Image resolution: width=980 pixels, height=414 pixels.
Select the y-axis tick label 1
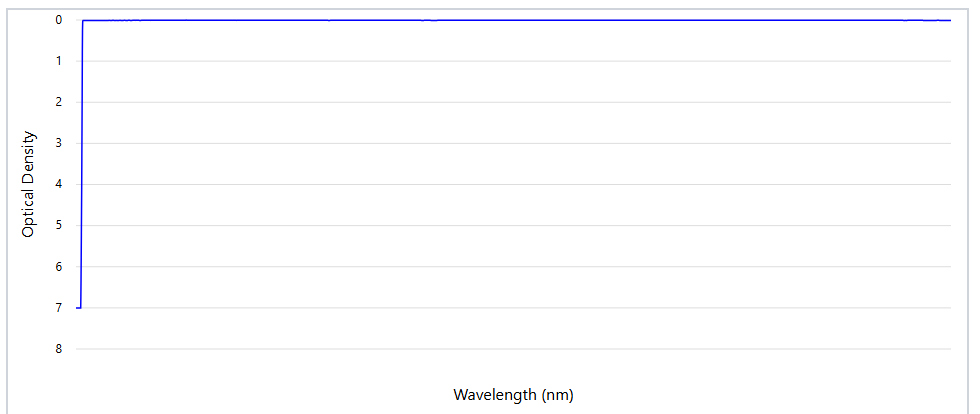point(59,61)
